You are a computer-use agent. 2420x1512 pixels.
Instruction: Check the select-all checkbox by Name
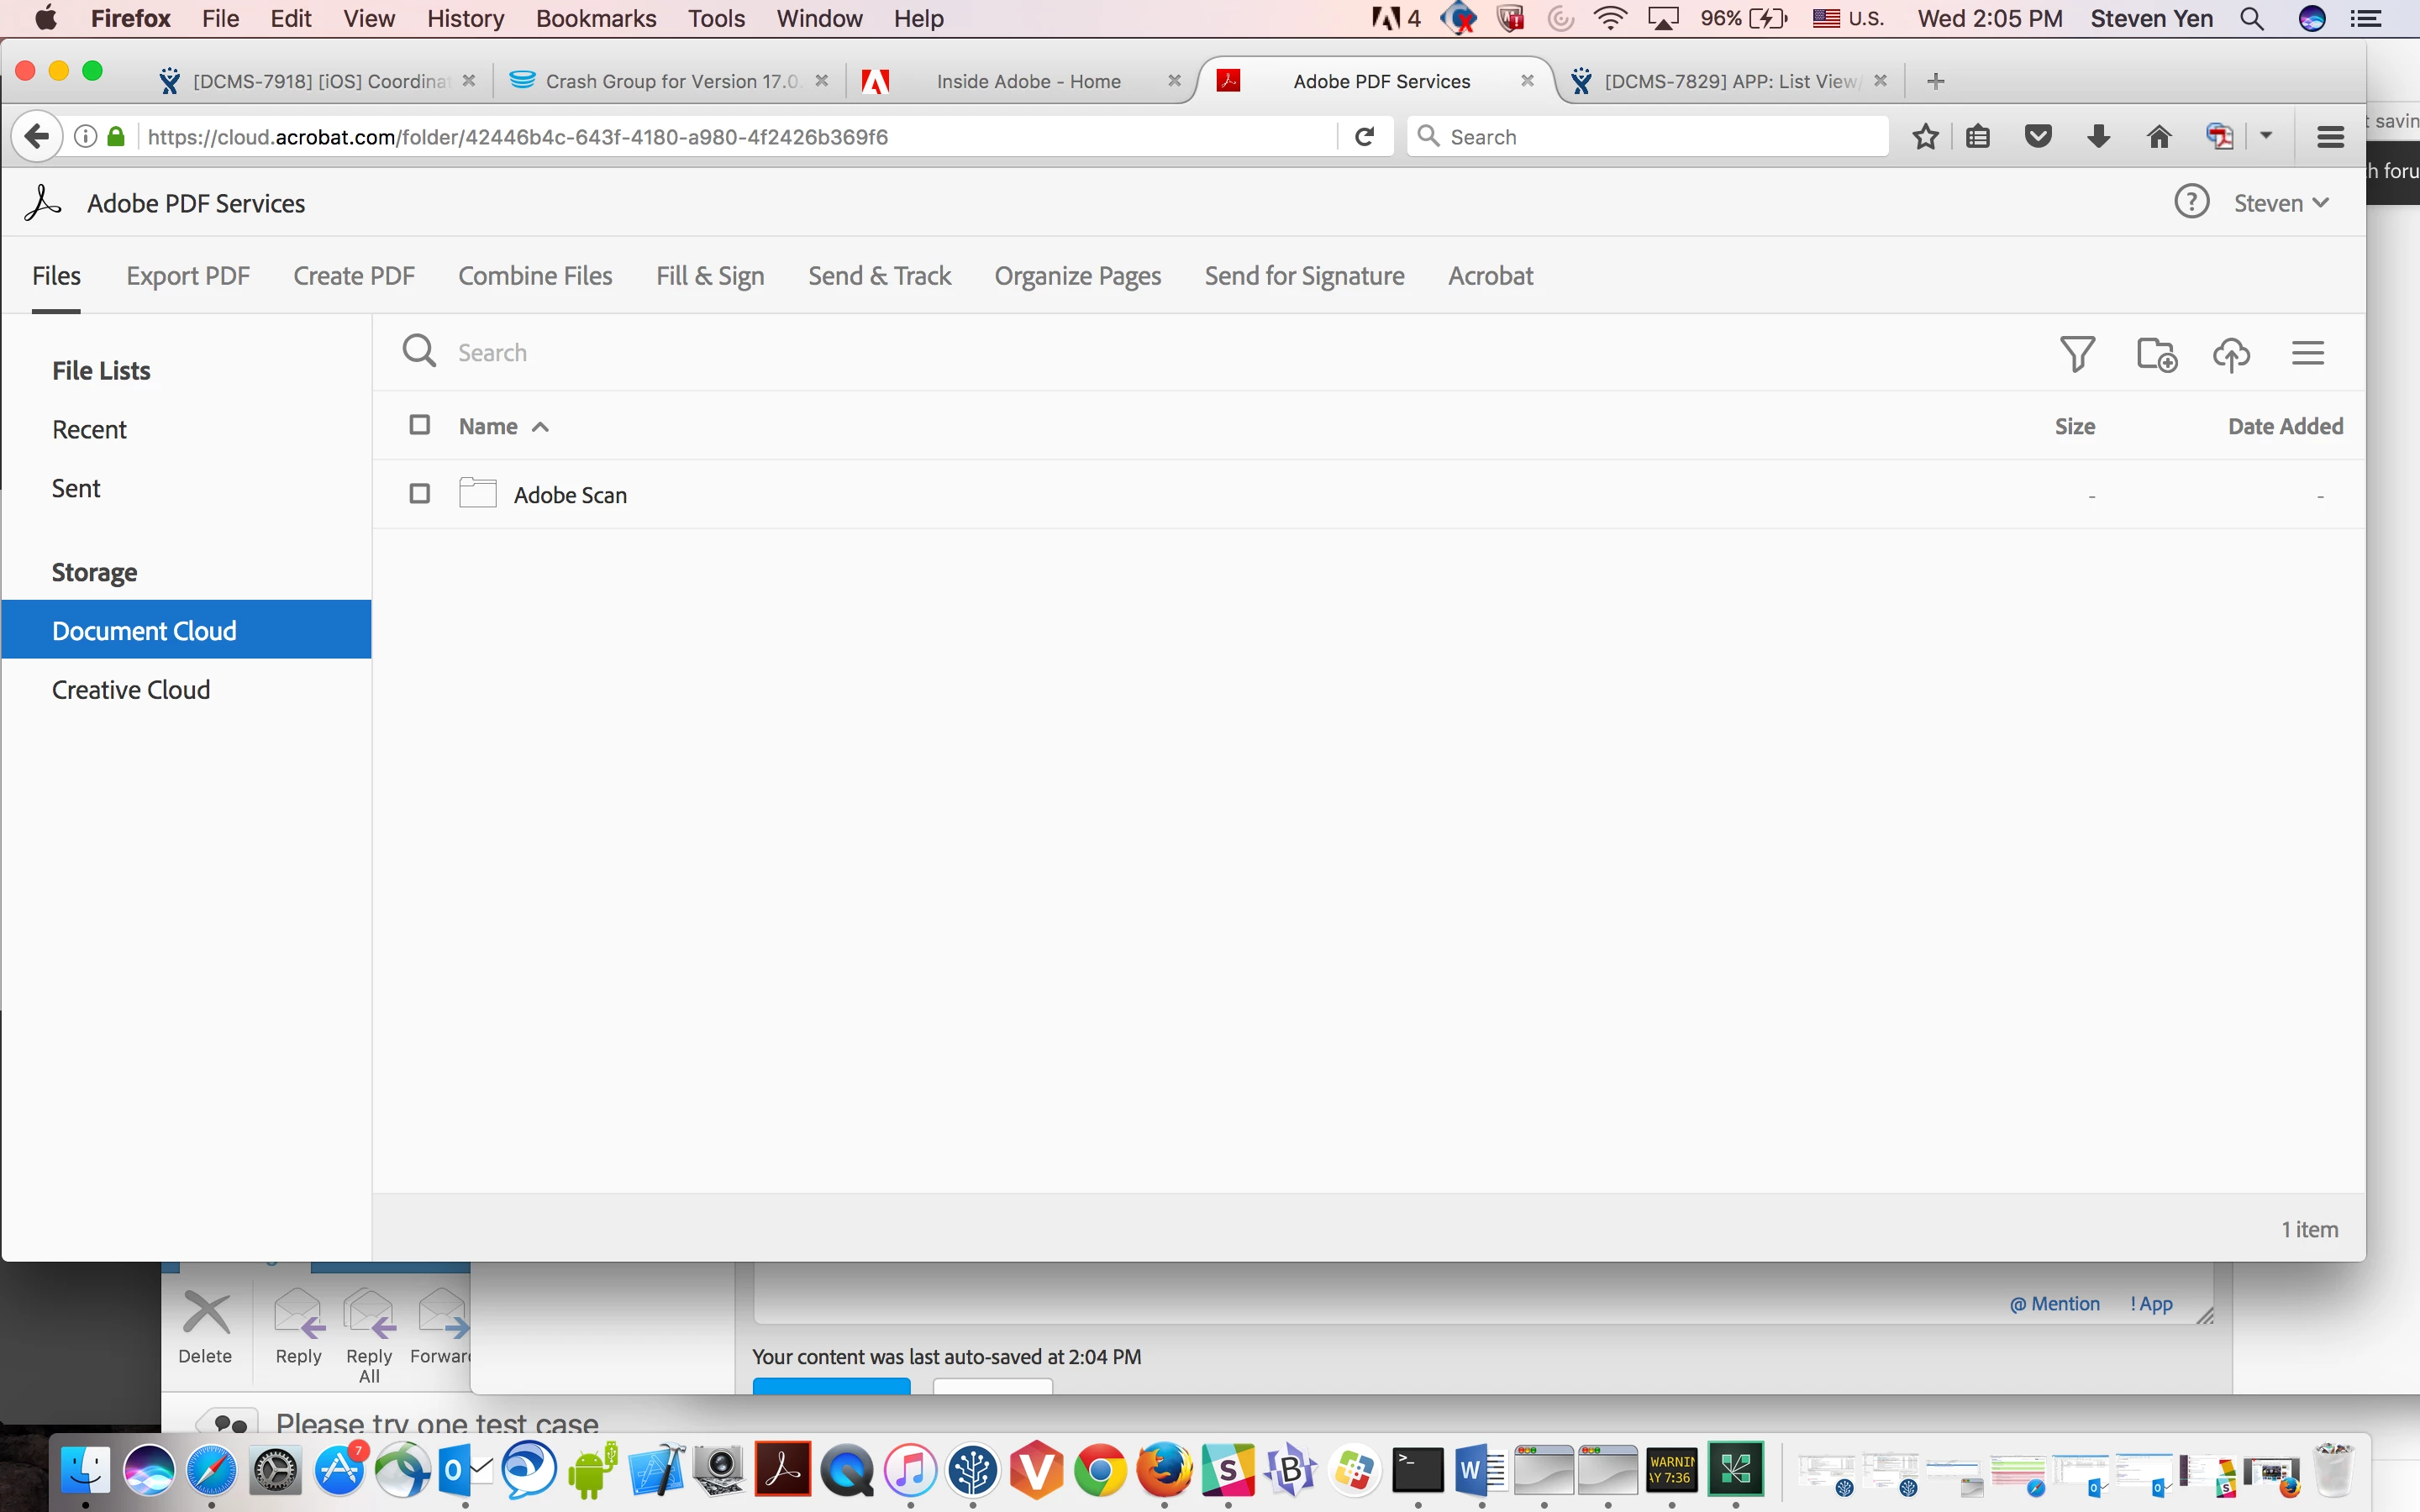420,425
